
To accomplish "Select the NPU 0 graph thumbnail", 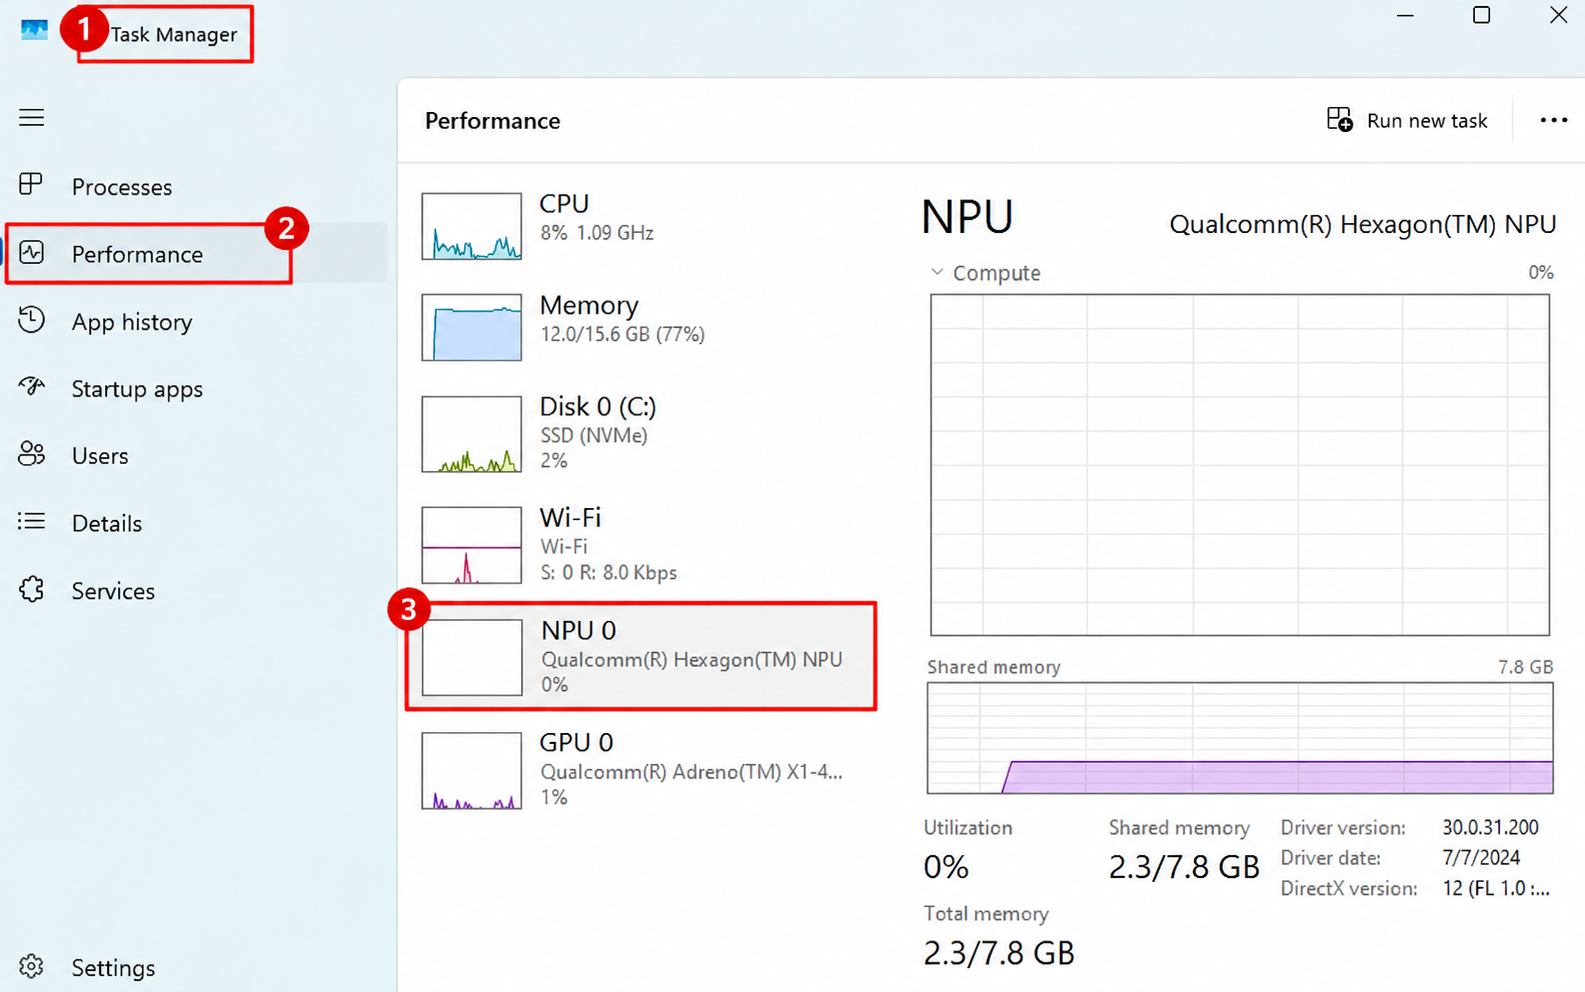I will click(472, 657).
